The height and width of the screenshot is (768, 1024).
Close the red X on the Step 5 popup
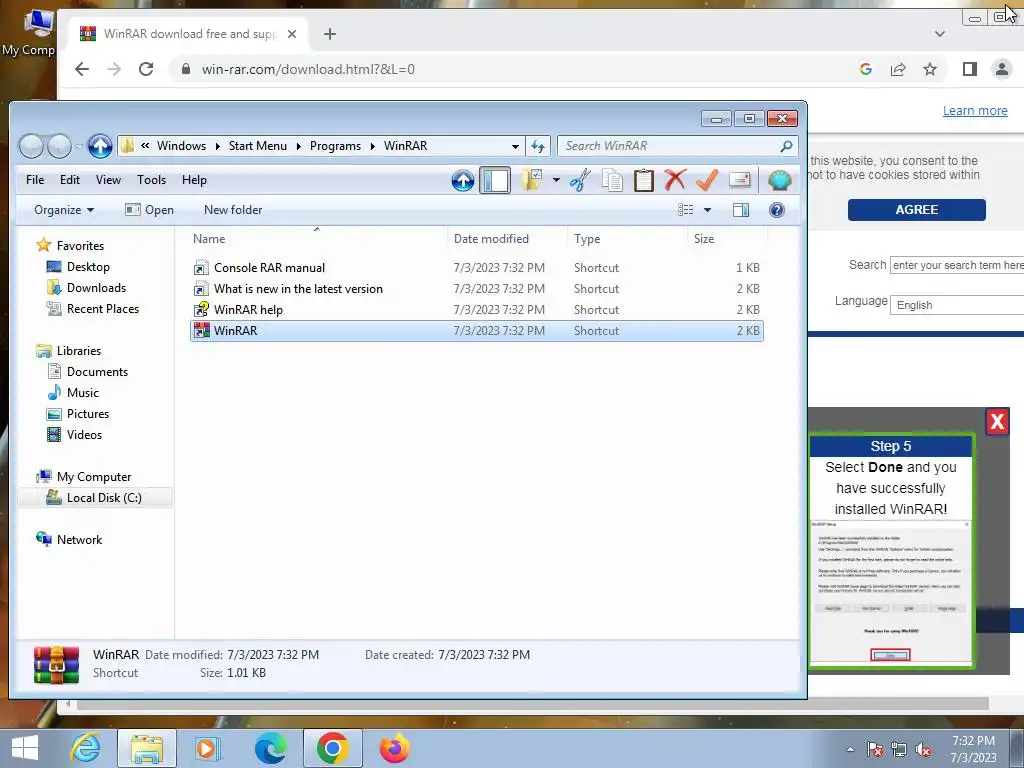pos(997,421)
